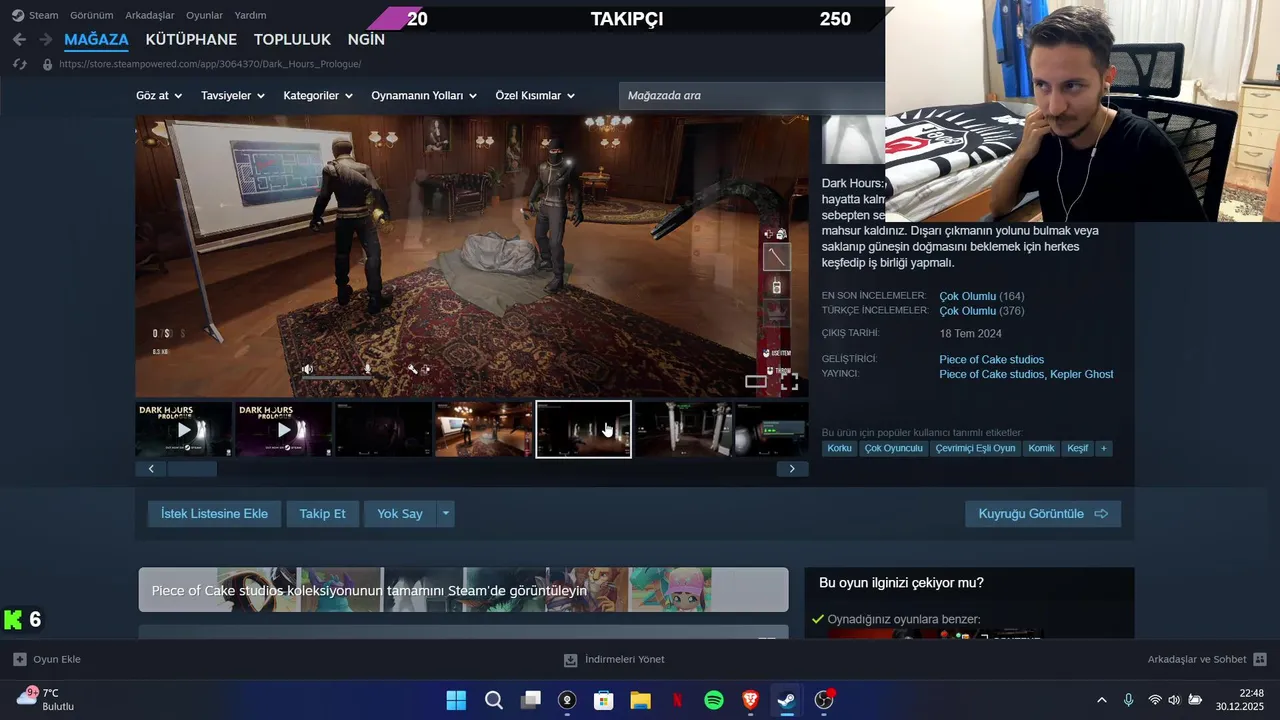Select the Çok Oyunculu tag
Image resolution: width=1280 pixels, height=720 pixels.
(x=894, y=448)
